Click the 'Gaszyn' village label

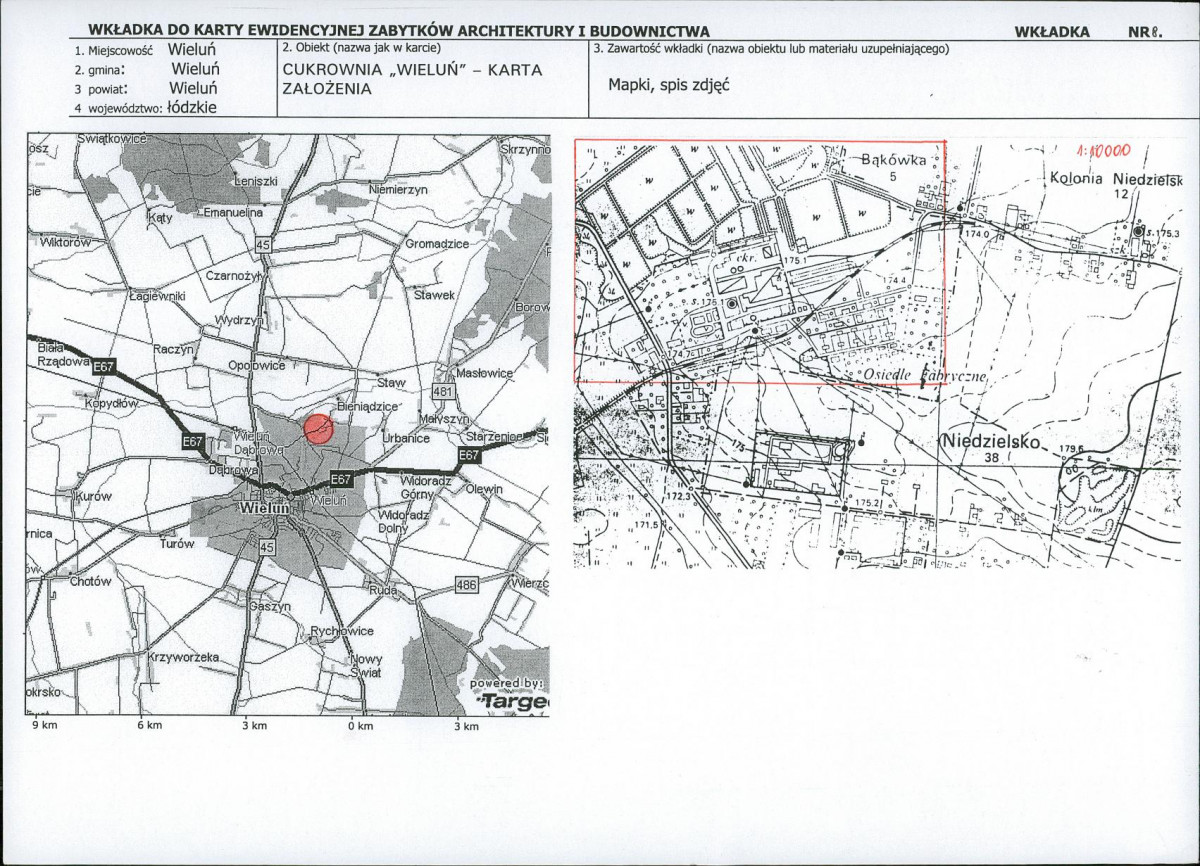(x=270, y=607)
